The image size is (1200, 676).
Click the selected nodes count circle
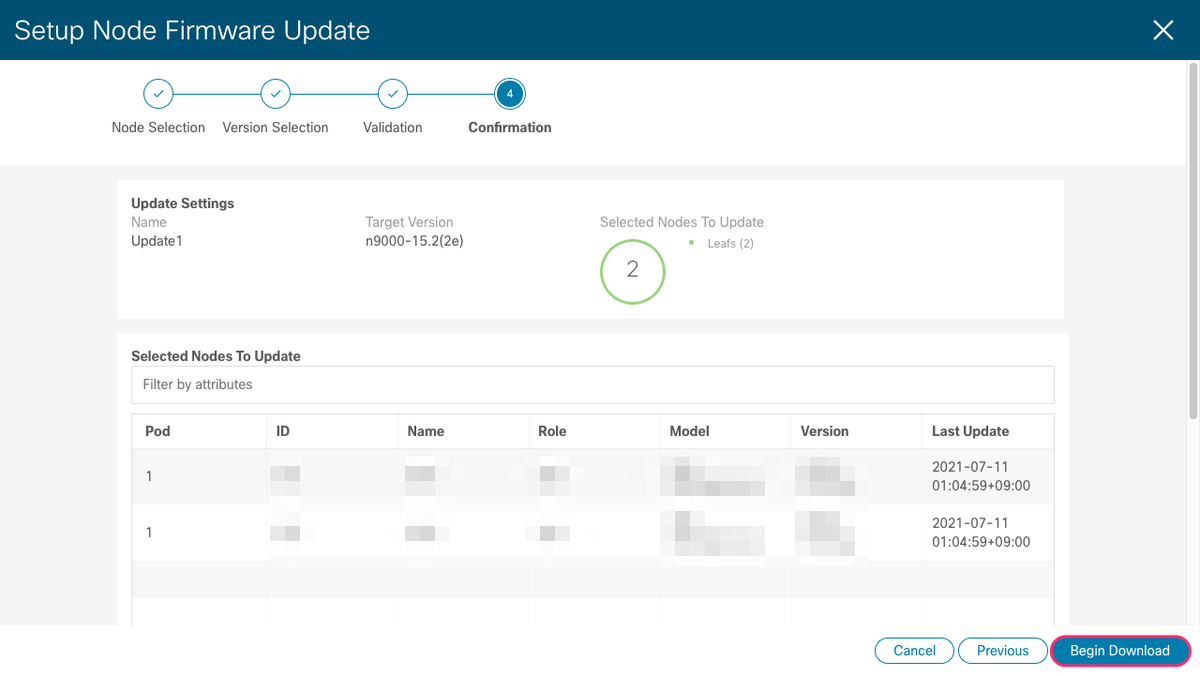pos(632,270)
